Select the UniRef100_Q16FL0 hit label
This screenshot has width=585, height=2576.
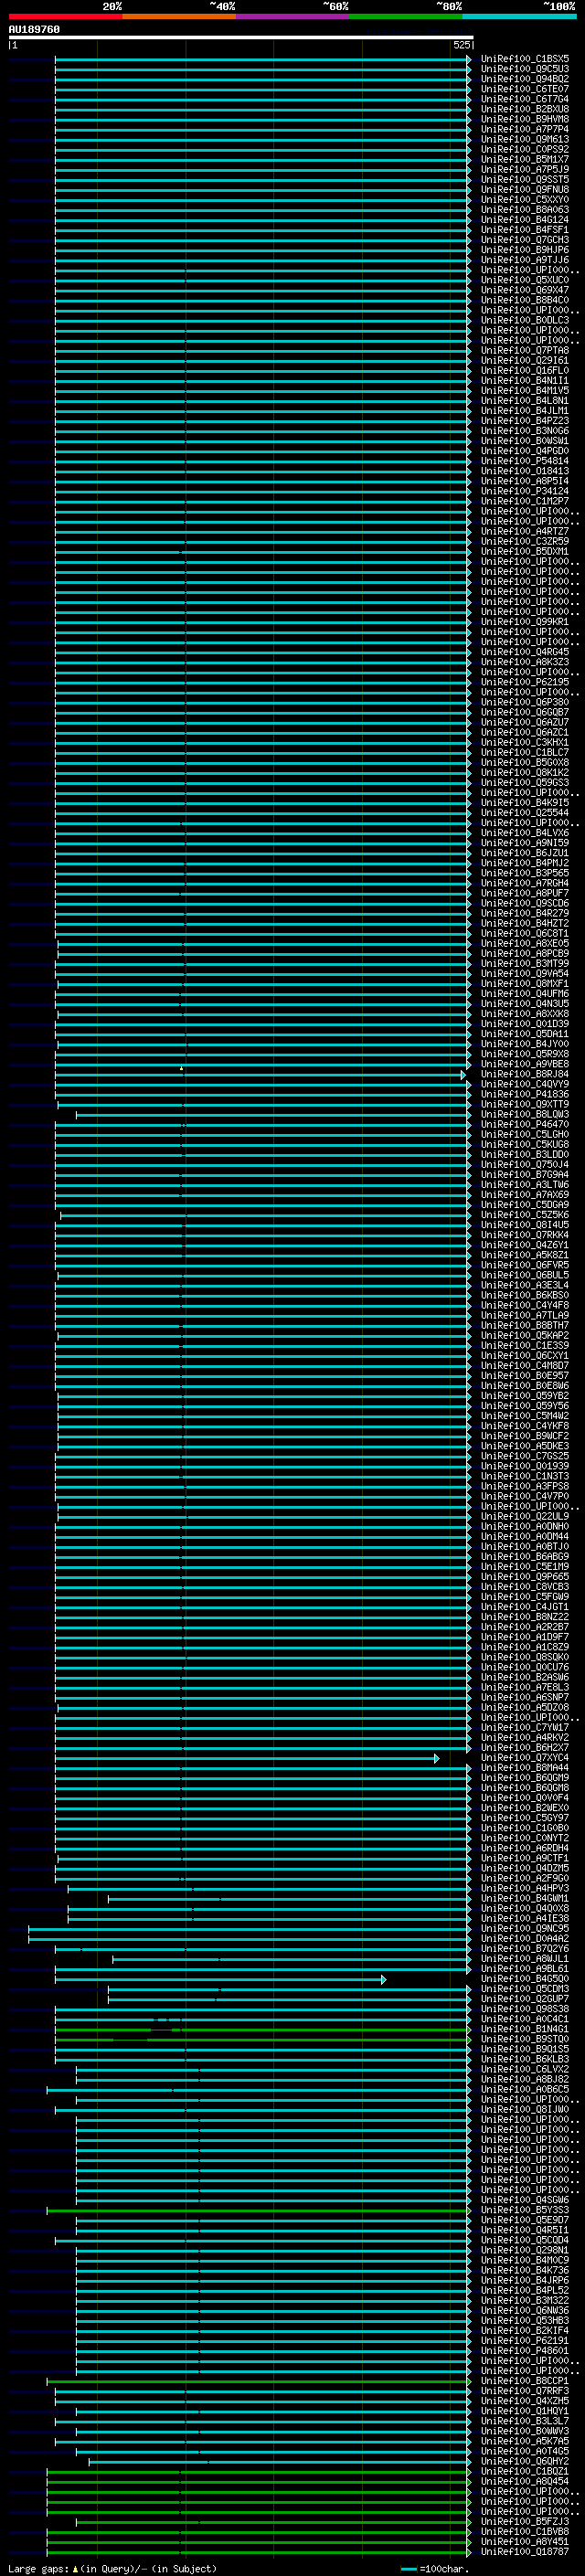(524, 370)
